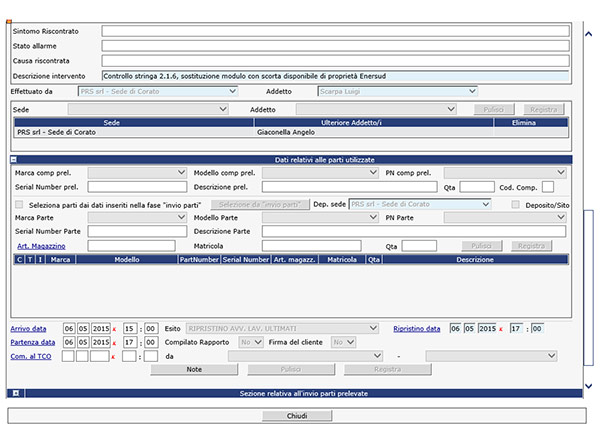Screen dimensions: 600x436
Task: Click the Arrivo data hour field '15'
Action: pyautogui.click(x=129, y=329)
